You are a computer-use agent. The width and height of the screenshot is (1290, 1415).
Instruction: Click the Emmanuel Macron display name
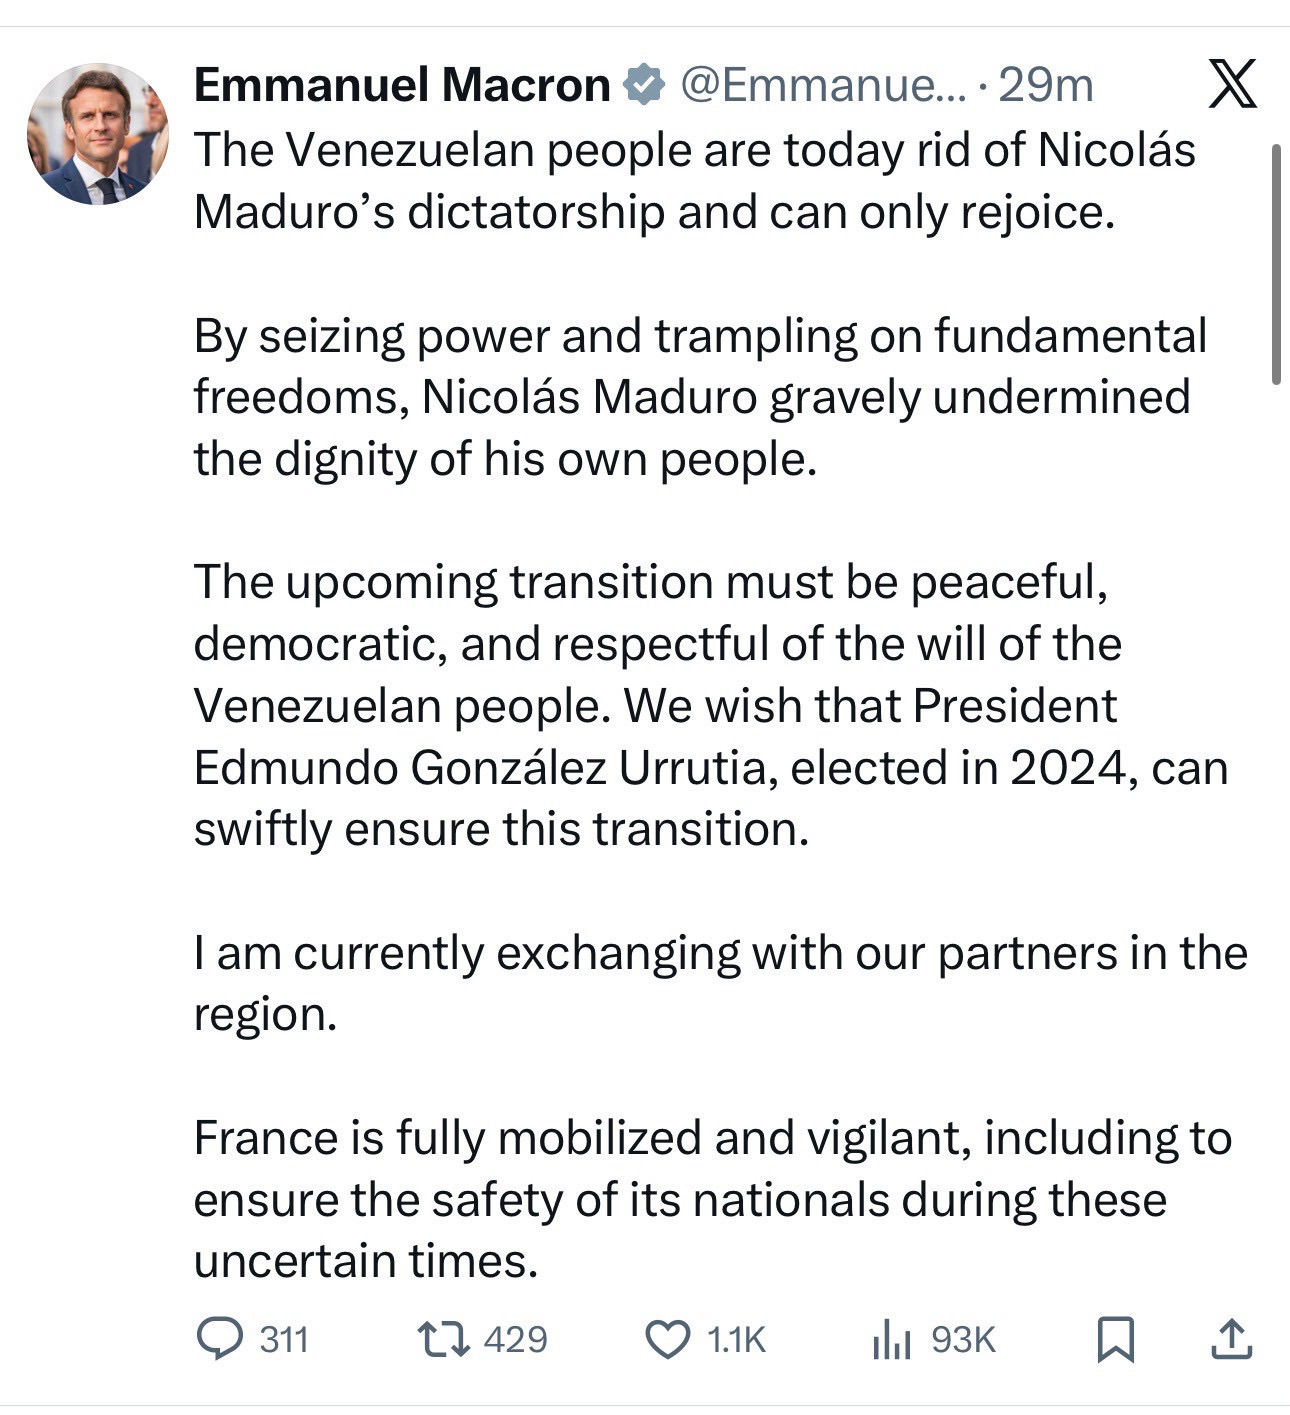[402, 86]
